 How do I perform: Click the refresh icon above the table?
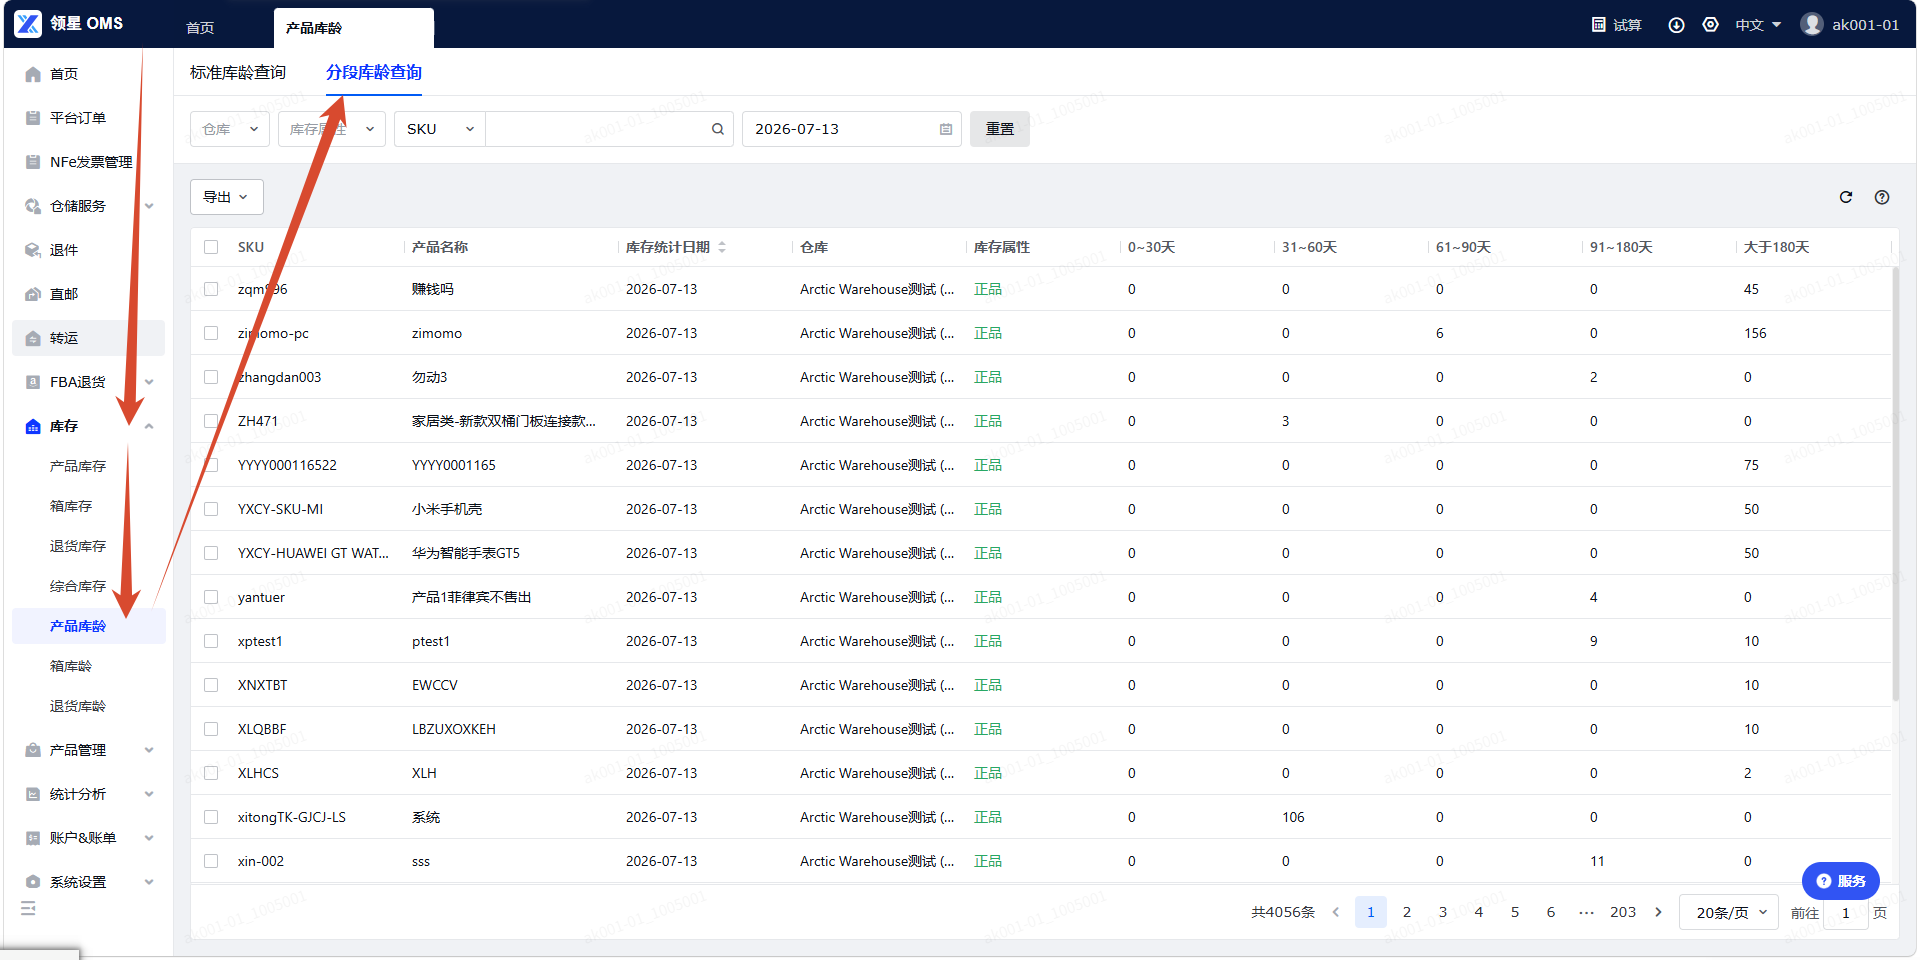[1846, 197]
